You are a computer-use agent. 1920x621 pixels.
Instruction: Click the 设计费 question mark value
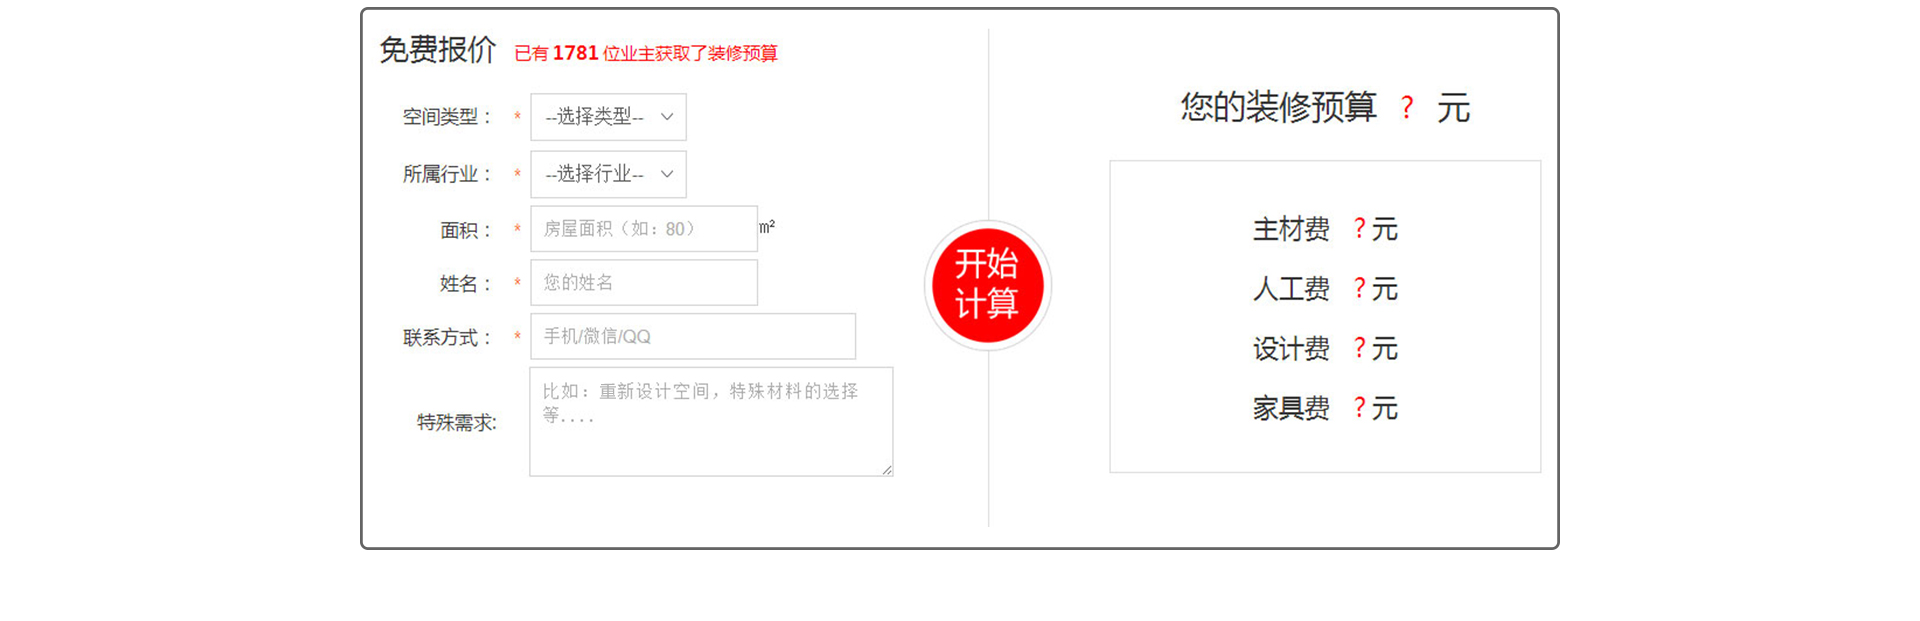point(1359,348)
